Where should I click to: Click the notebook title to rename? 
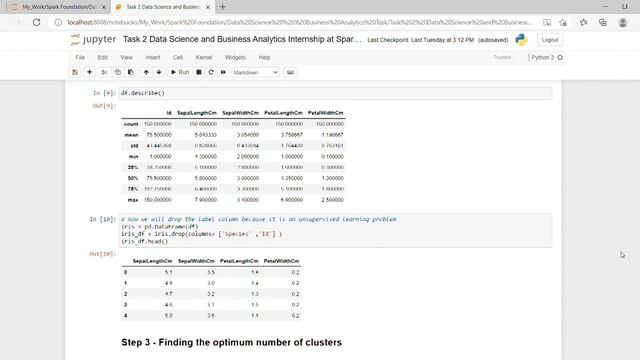click(x=242, y=39)
